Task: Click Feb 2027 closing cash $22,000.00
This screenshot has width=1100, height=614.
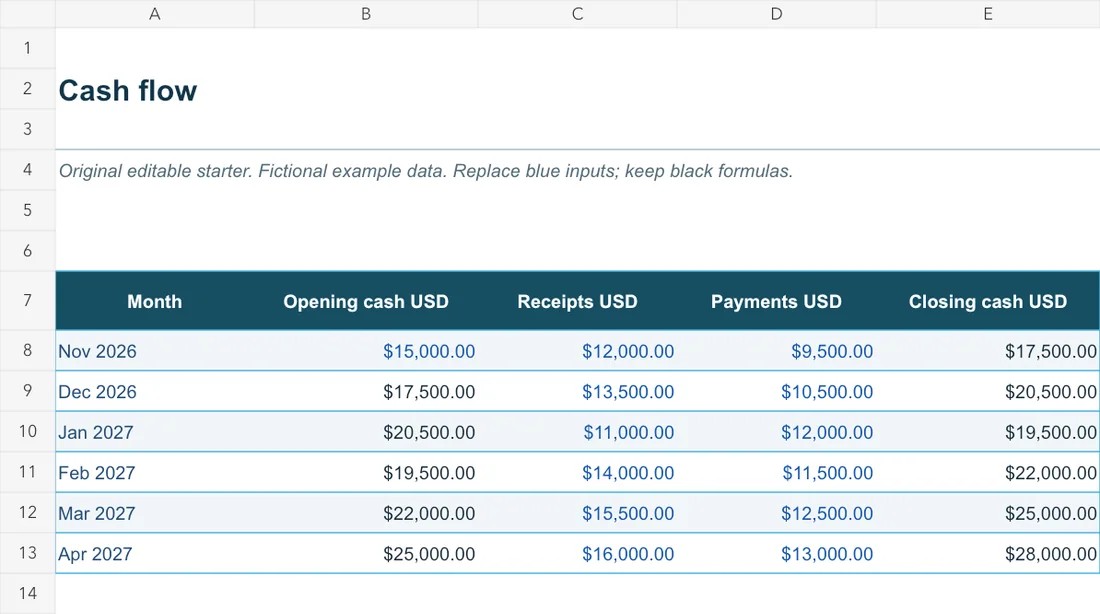Action: click(988, 473)
